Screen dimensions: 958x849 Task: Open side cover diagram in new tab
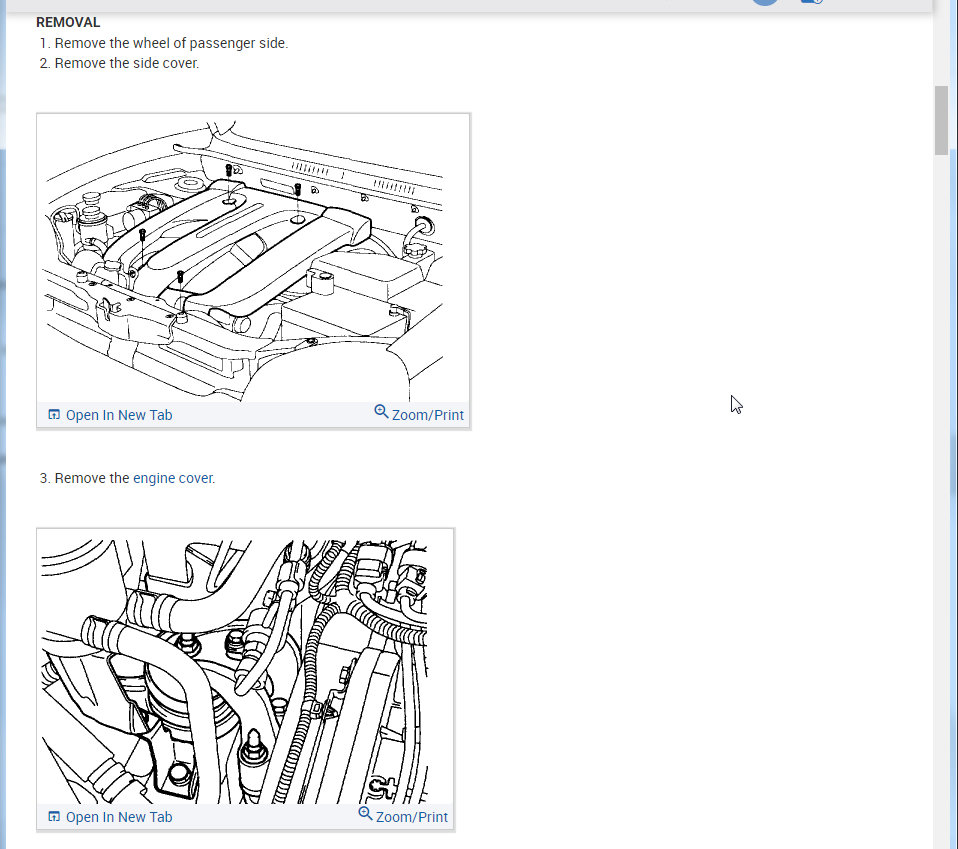click(x=110, y=415)
